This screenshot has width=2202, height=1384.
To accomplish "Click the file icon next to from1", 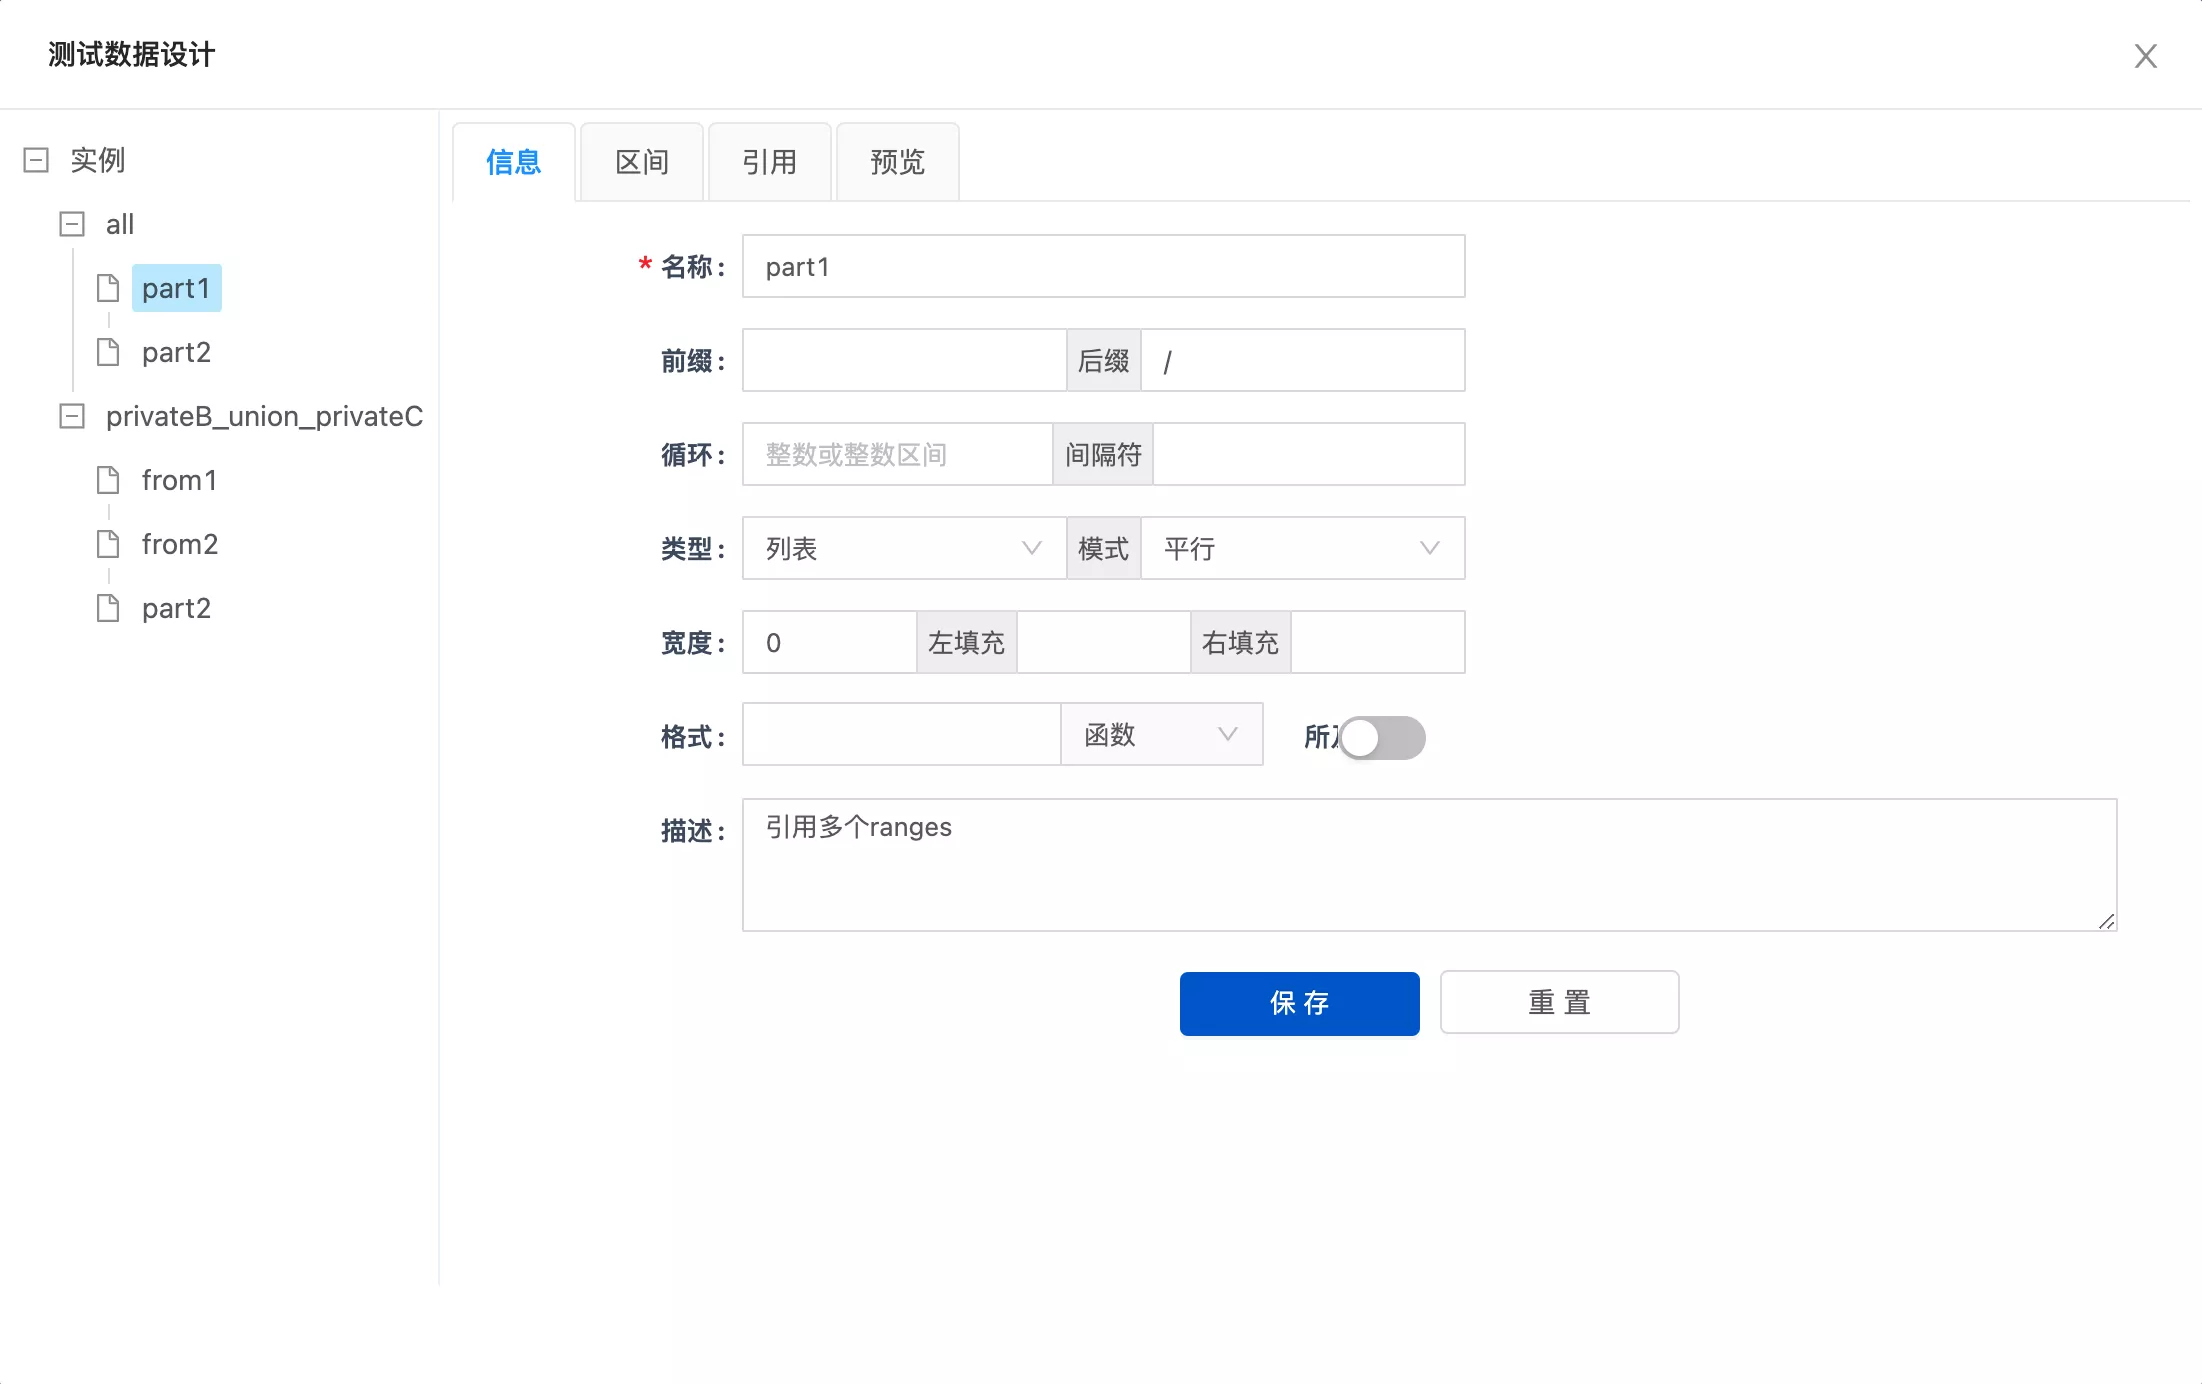I will click(108, 480).
